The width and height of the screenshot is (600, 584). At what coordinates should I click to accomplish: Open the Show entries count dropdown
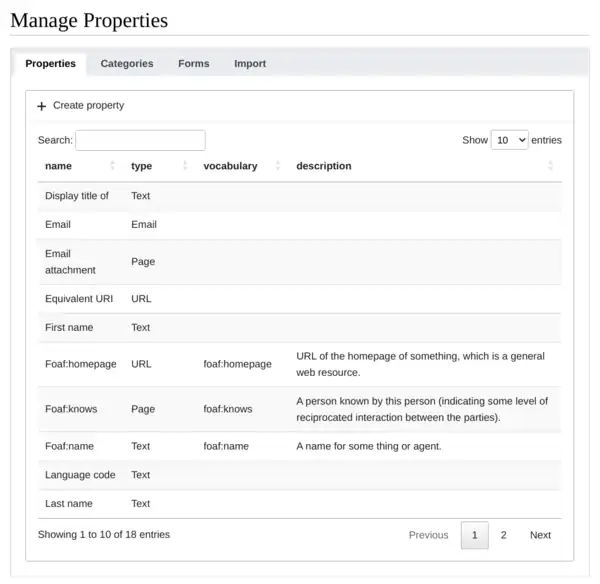509,140
